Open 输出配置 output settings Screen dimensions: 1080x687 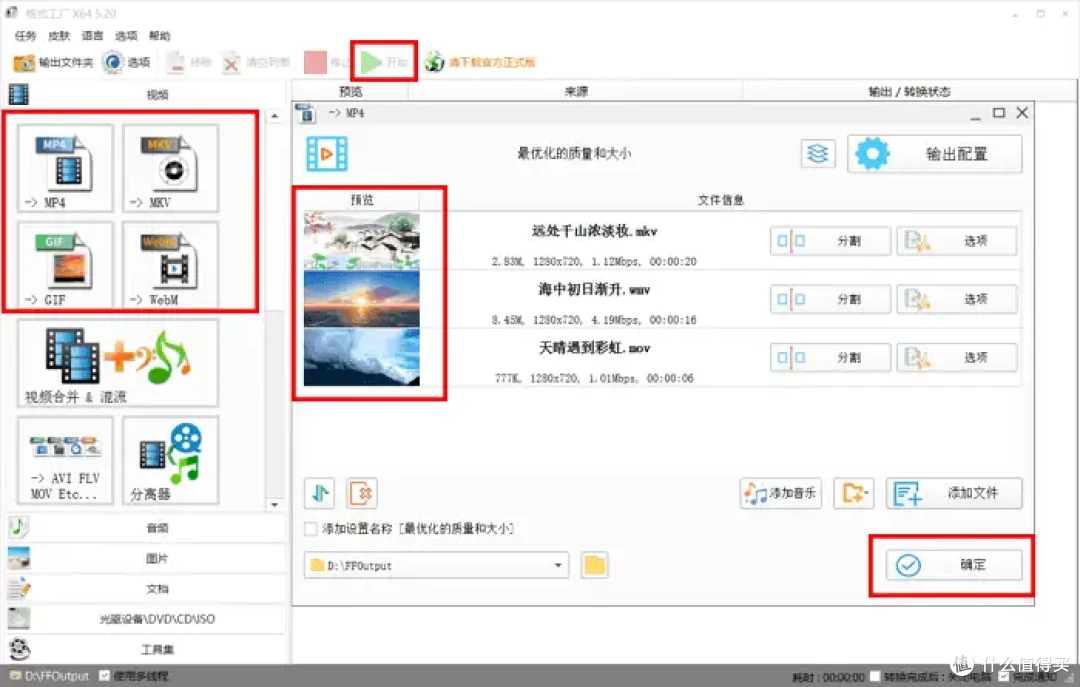point(935,154)
